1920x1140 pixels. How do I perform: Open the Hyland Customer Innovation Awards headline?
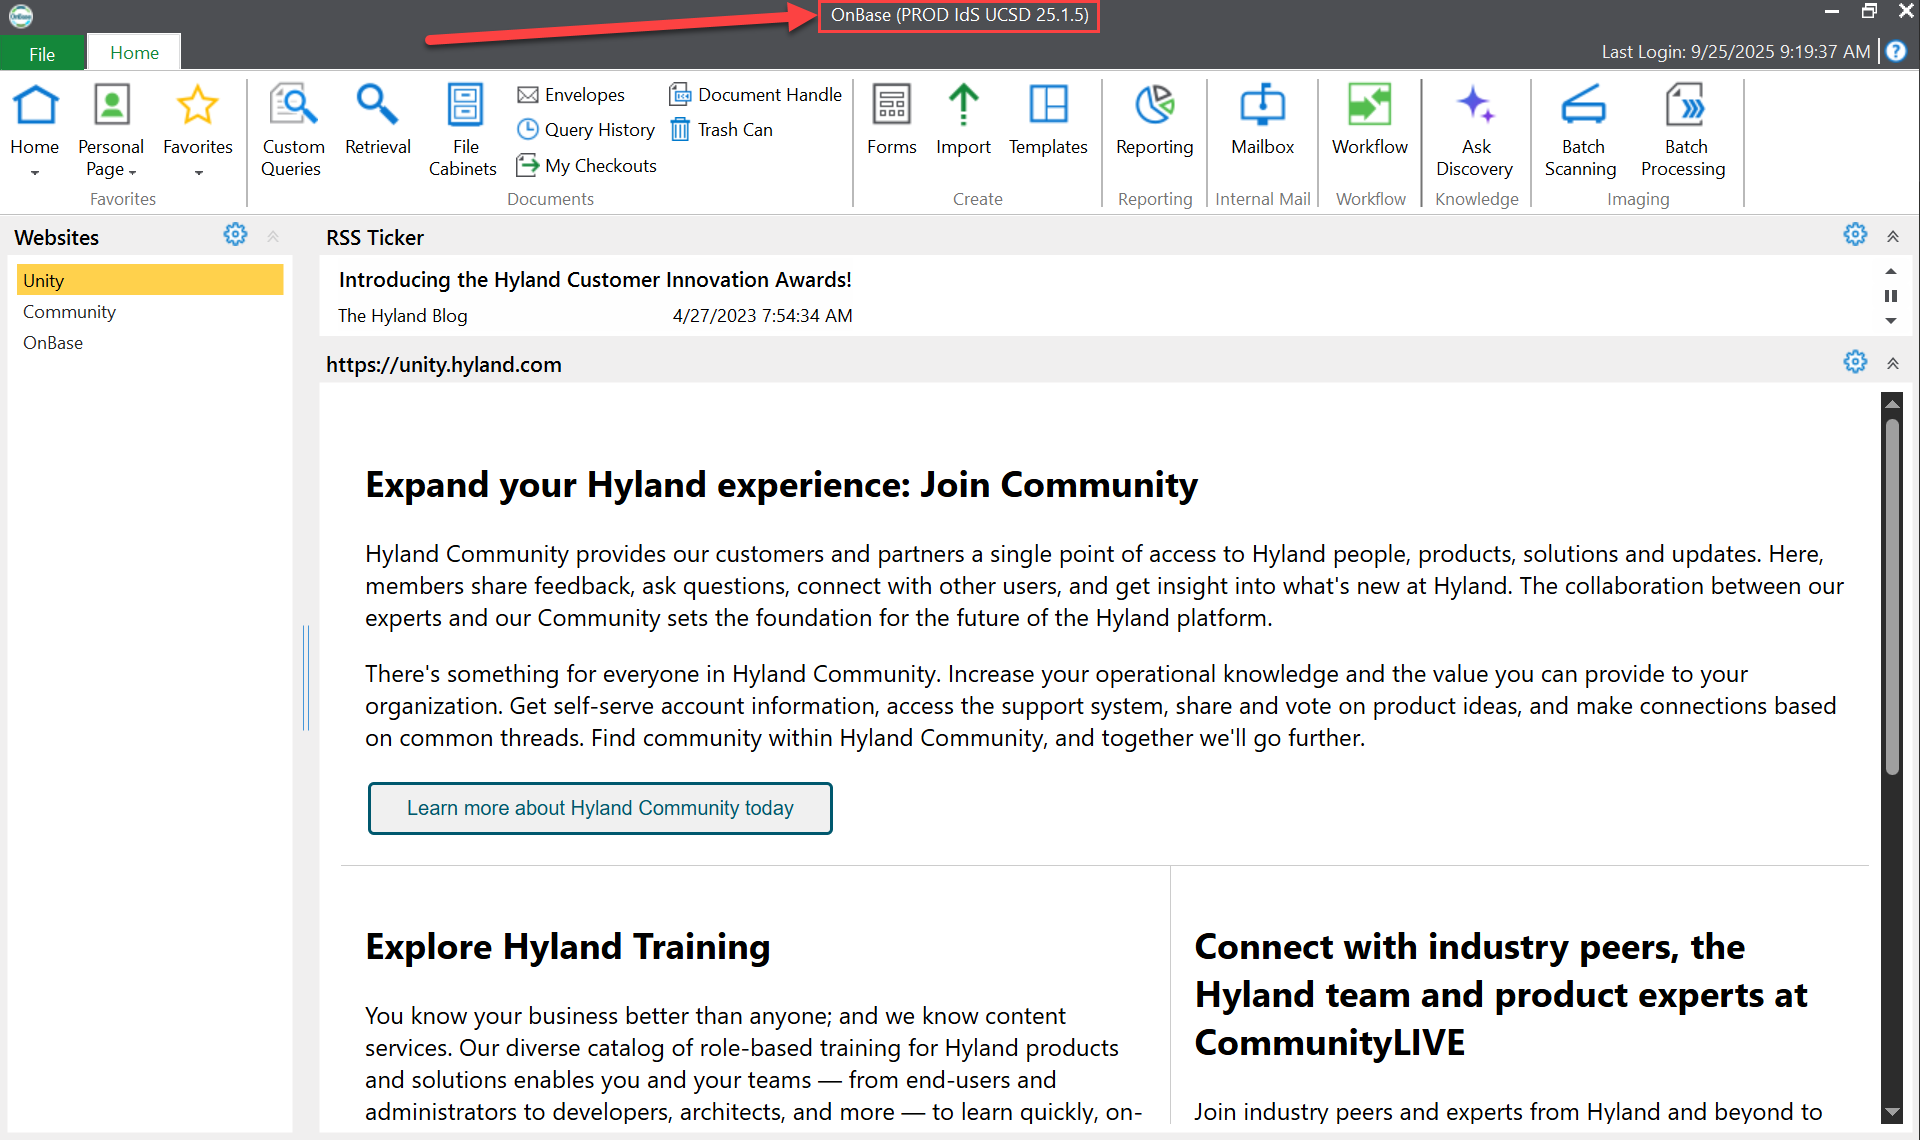[x=595, y=280]
